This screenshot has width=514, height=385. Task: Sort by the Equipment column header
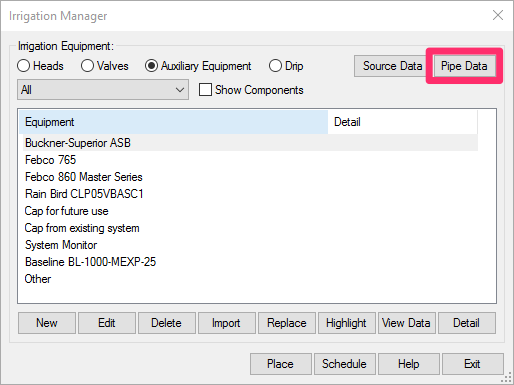coord(174,122)
